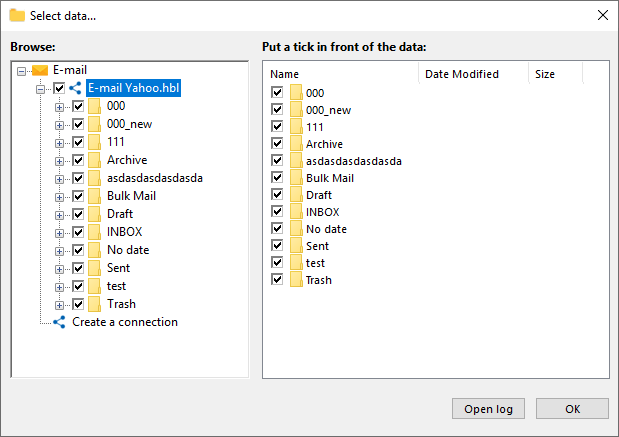
Task: Click the Archive folder icon in right list
Action: [x=296, y=144]
